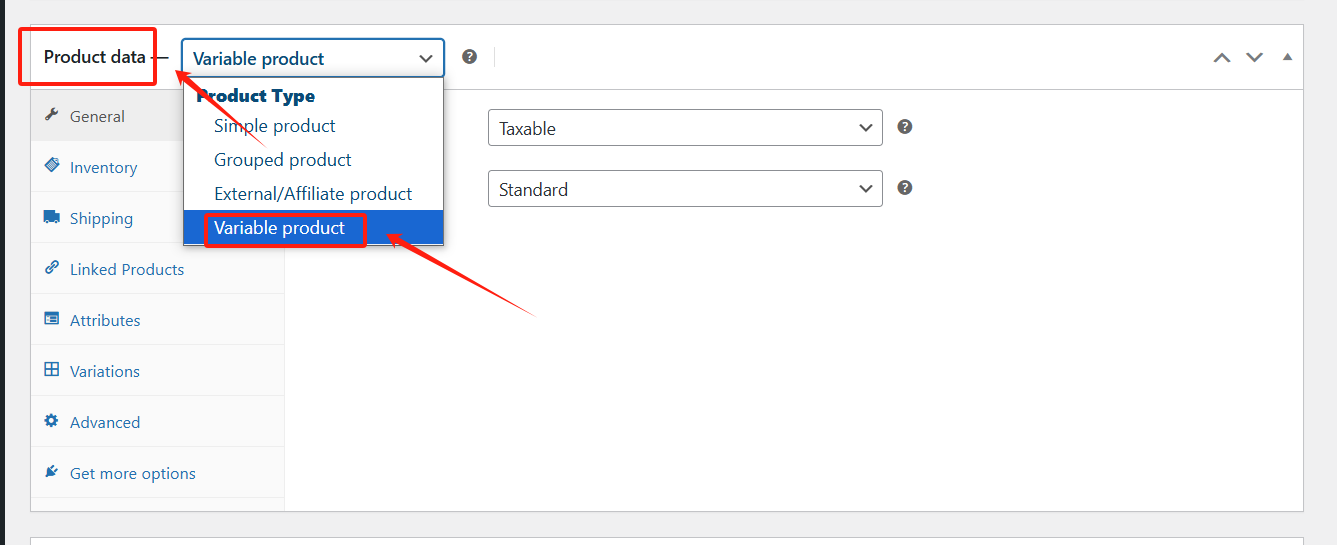Expand the Standard tax class dropdown

pos(685,189)
